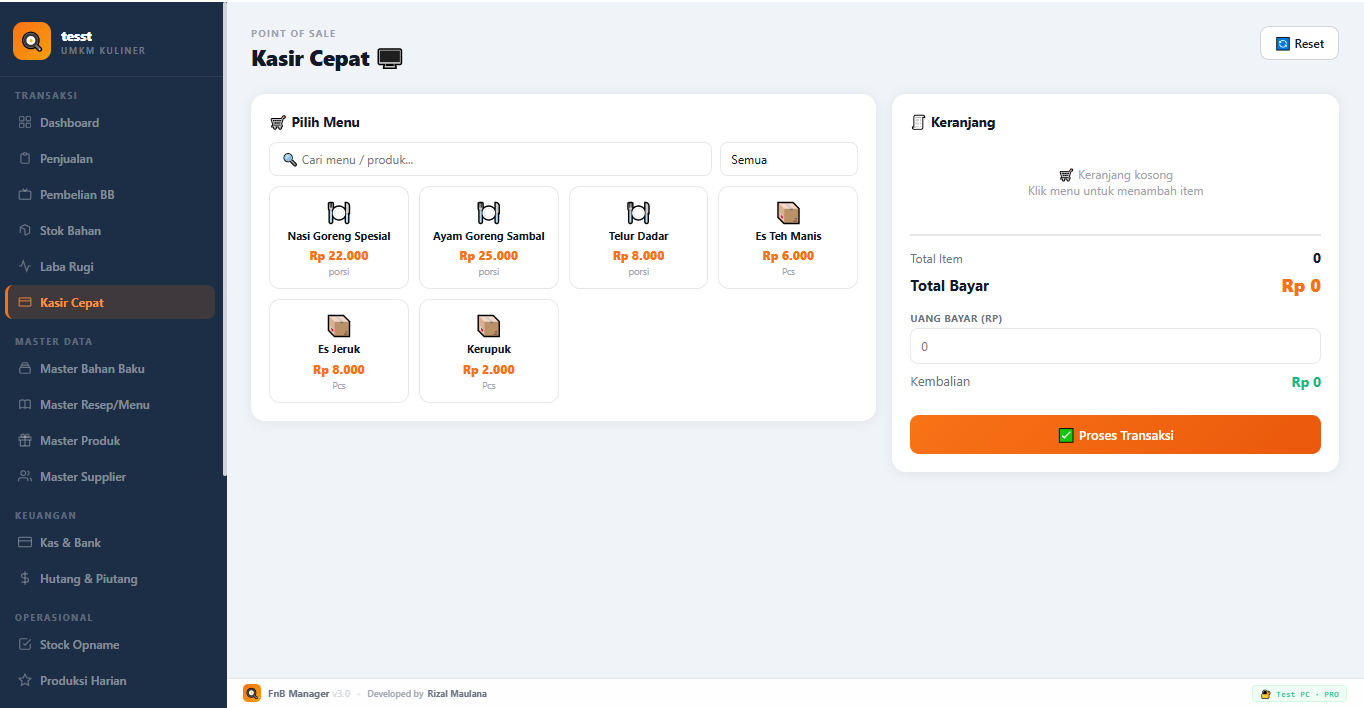This screenshot has height=708, width=1364.
Task: Add Es Teh Manis Rp 6.000 item
Action: click(789, 237)
